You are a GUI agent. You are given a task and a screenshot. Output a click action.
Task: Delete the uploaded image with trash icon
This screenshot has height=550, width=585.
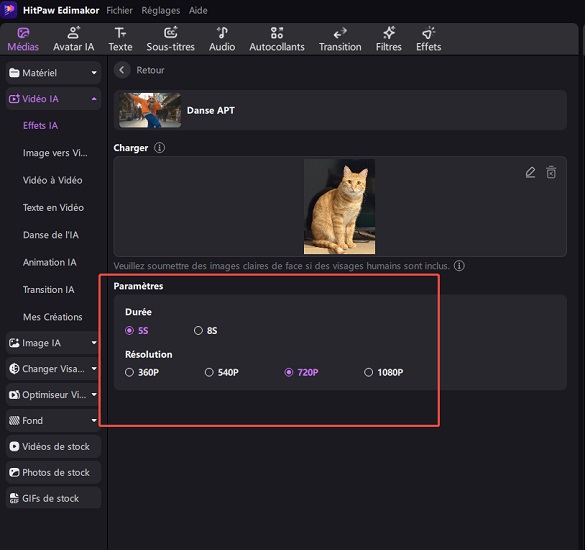click(x=551, y=172)
